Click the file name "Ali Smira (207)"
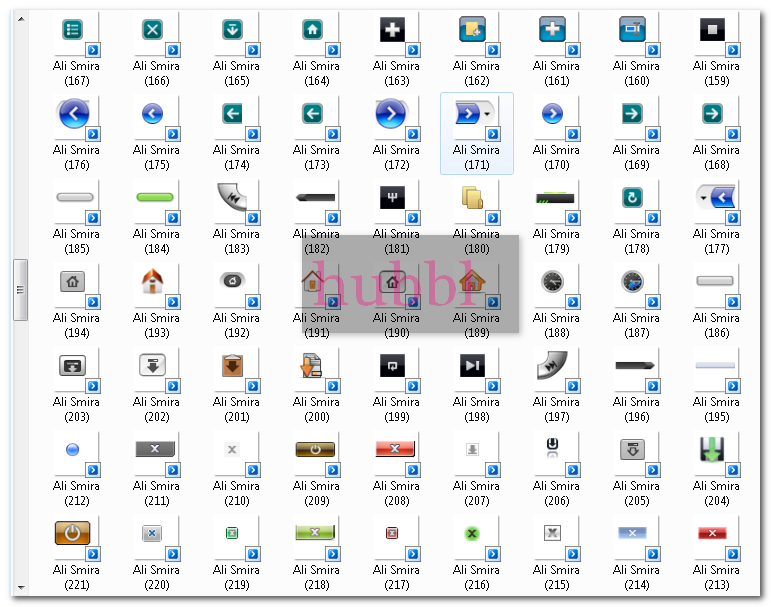 [476, 493]
